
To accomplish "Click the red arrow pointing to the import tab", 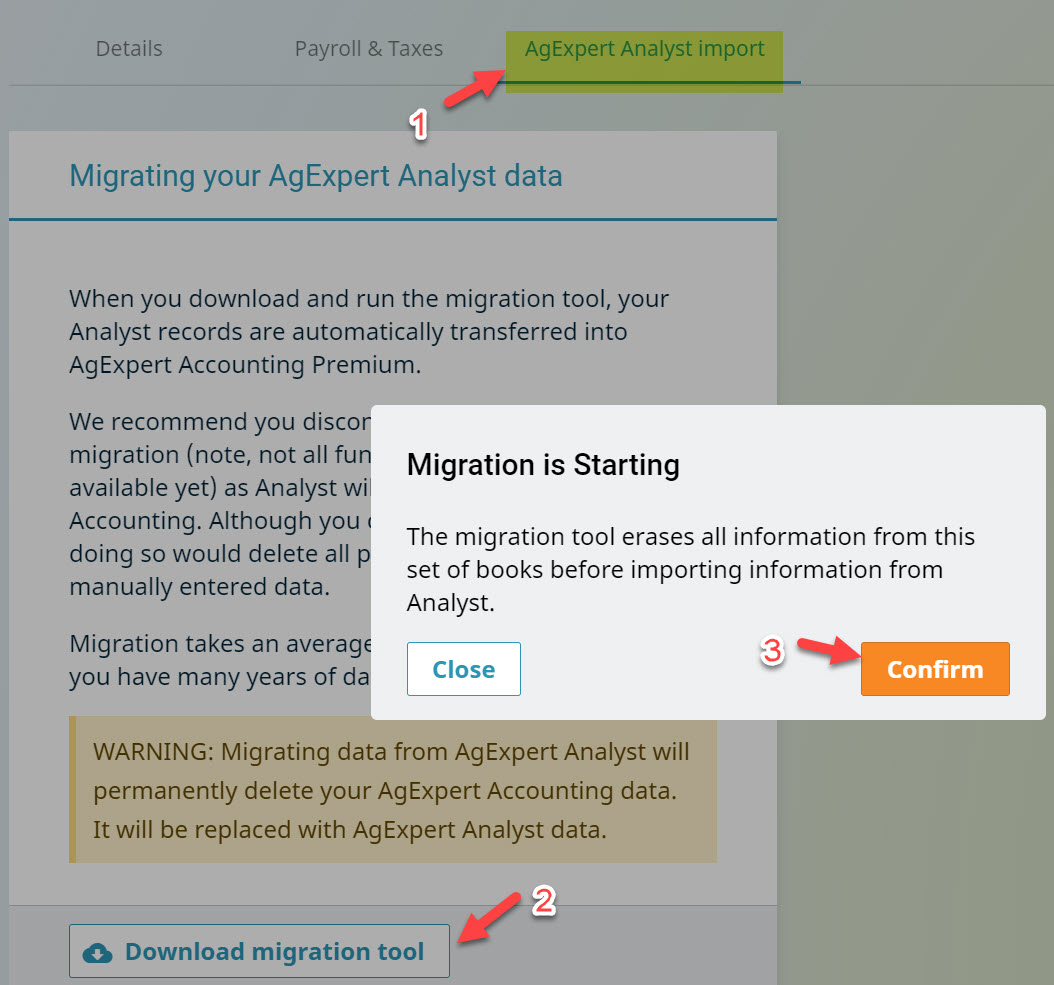I will tap(475, 87).
